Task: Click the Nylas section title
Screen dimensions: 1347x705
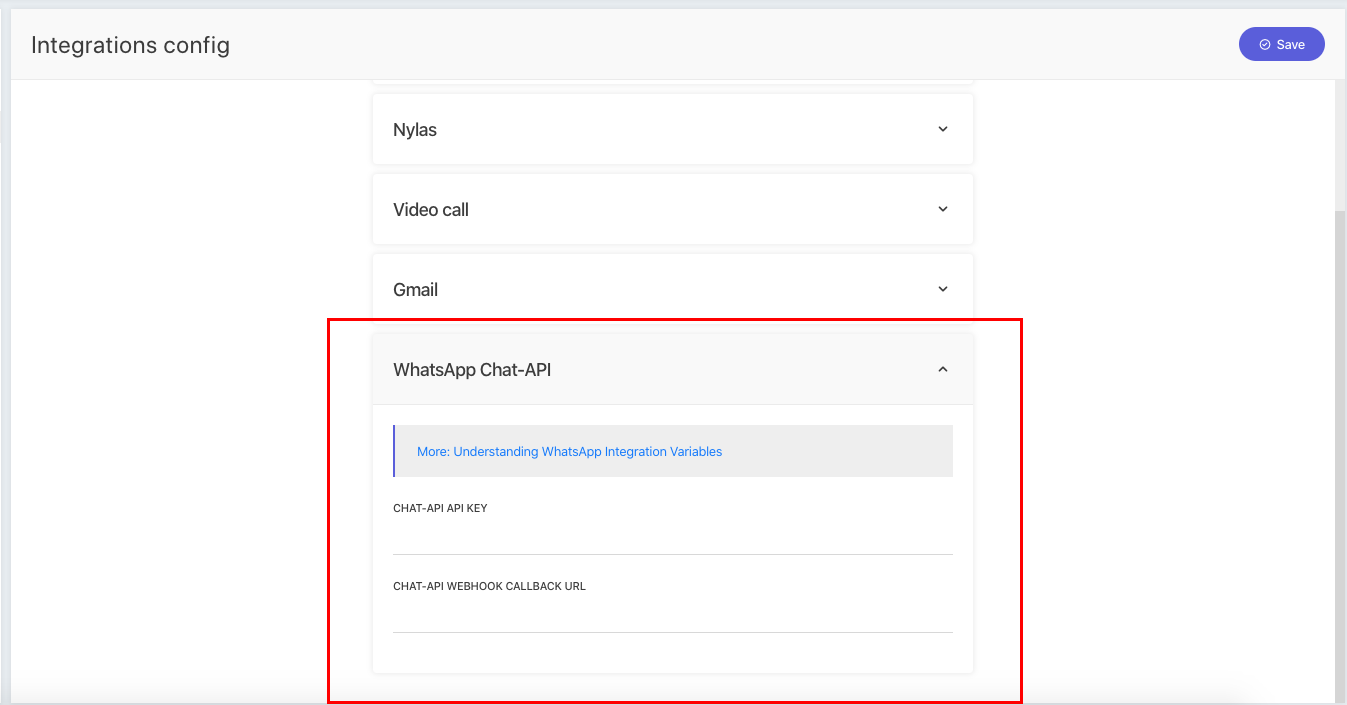Action: 415,130
